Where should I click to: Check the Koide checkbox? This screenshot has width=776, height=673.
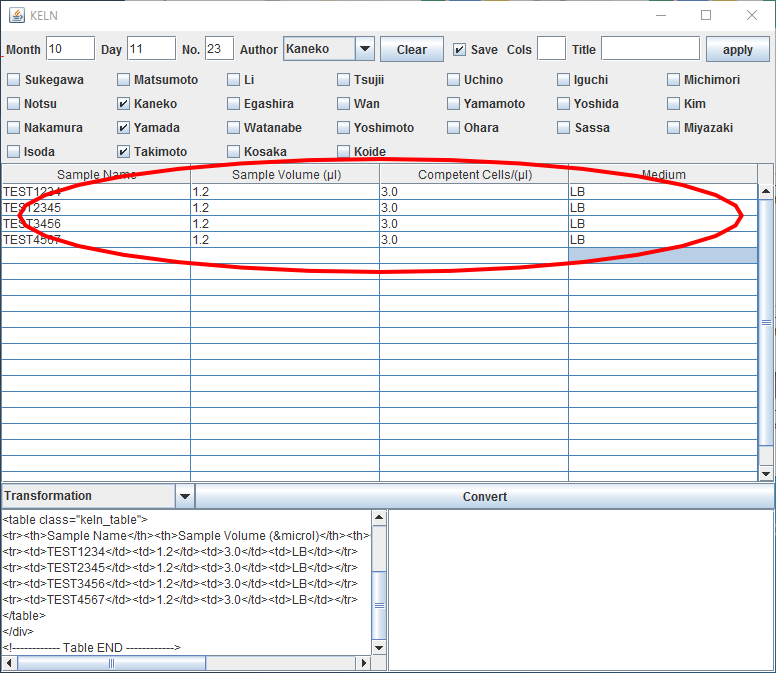[x=343, y=151]
